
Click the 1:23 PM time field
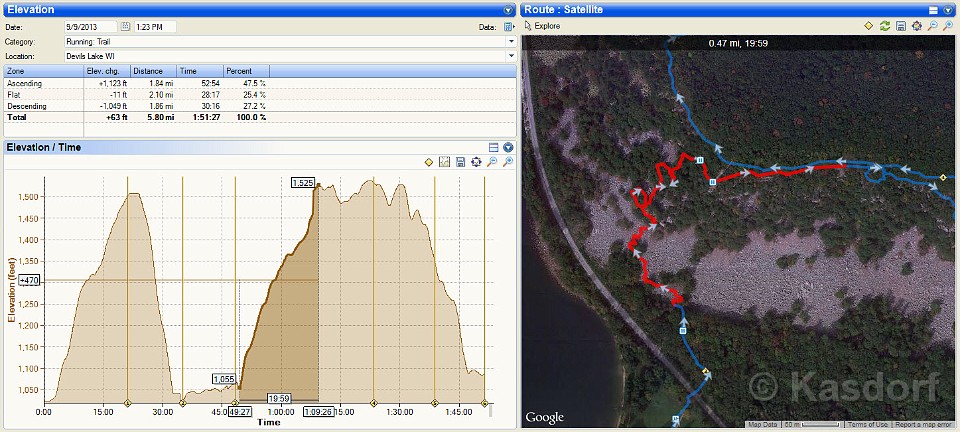(155, 26)
